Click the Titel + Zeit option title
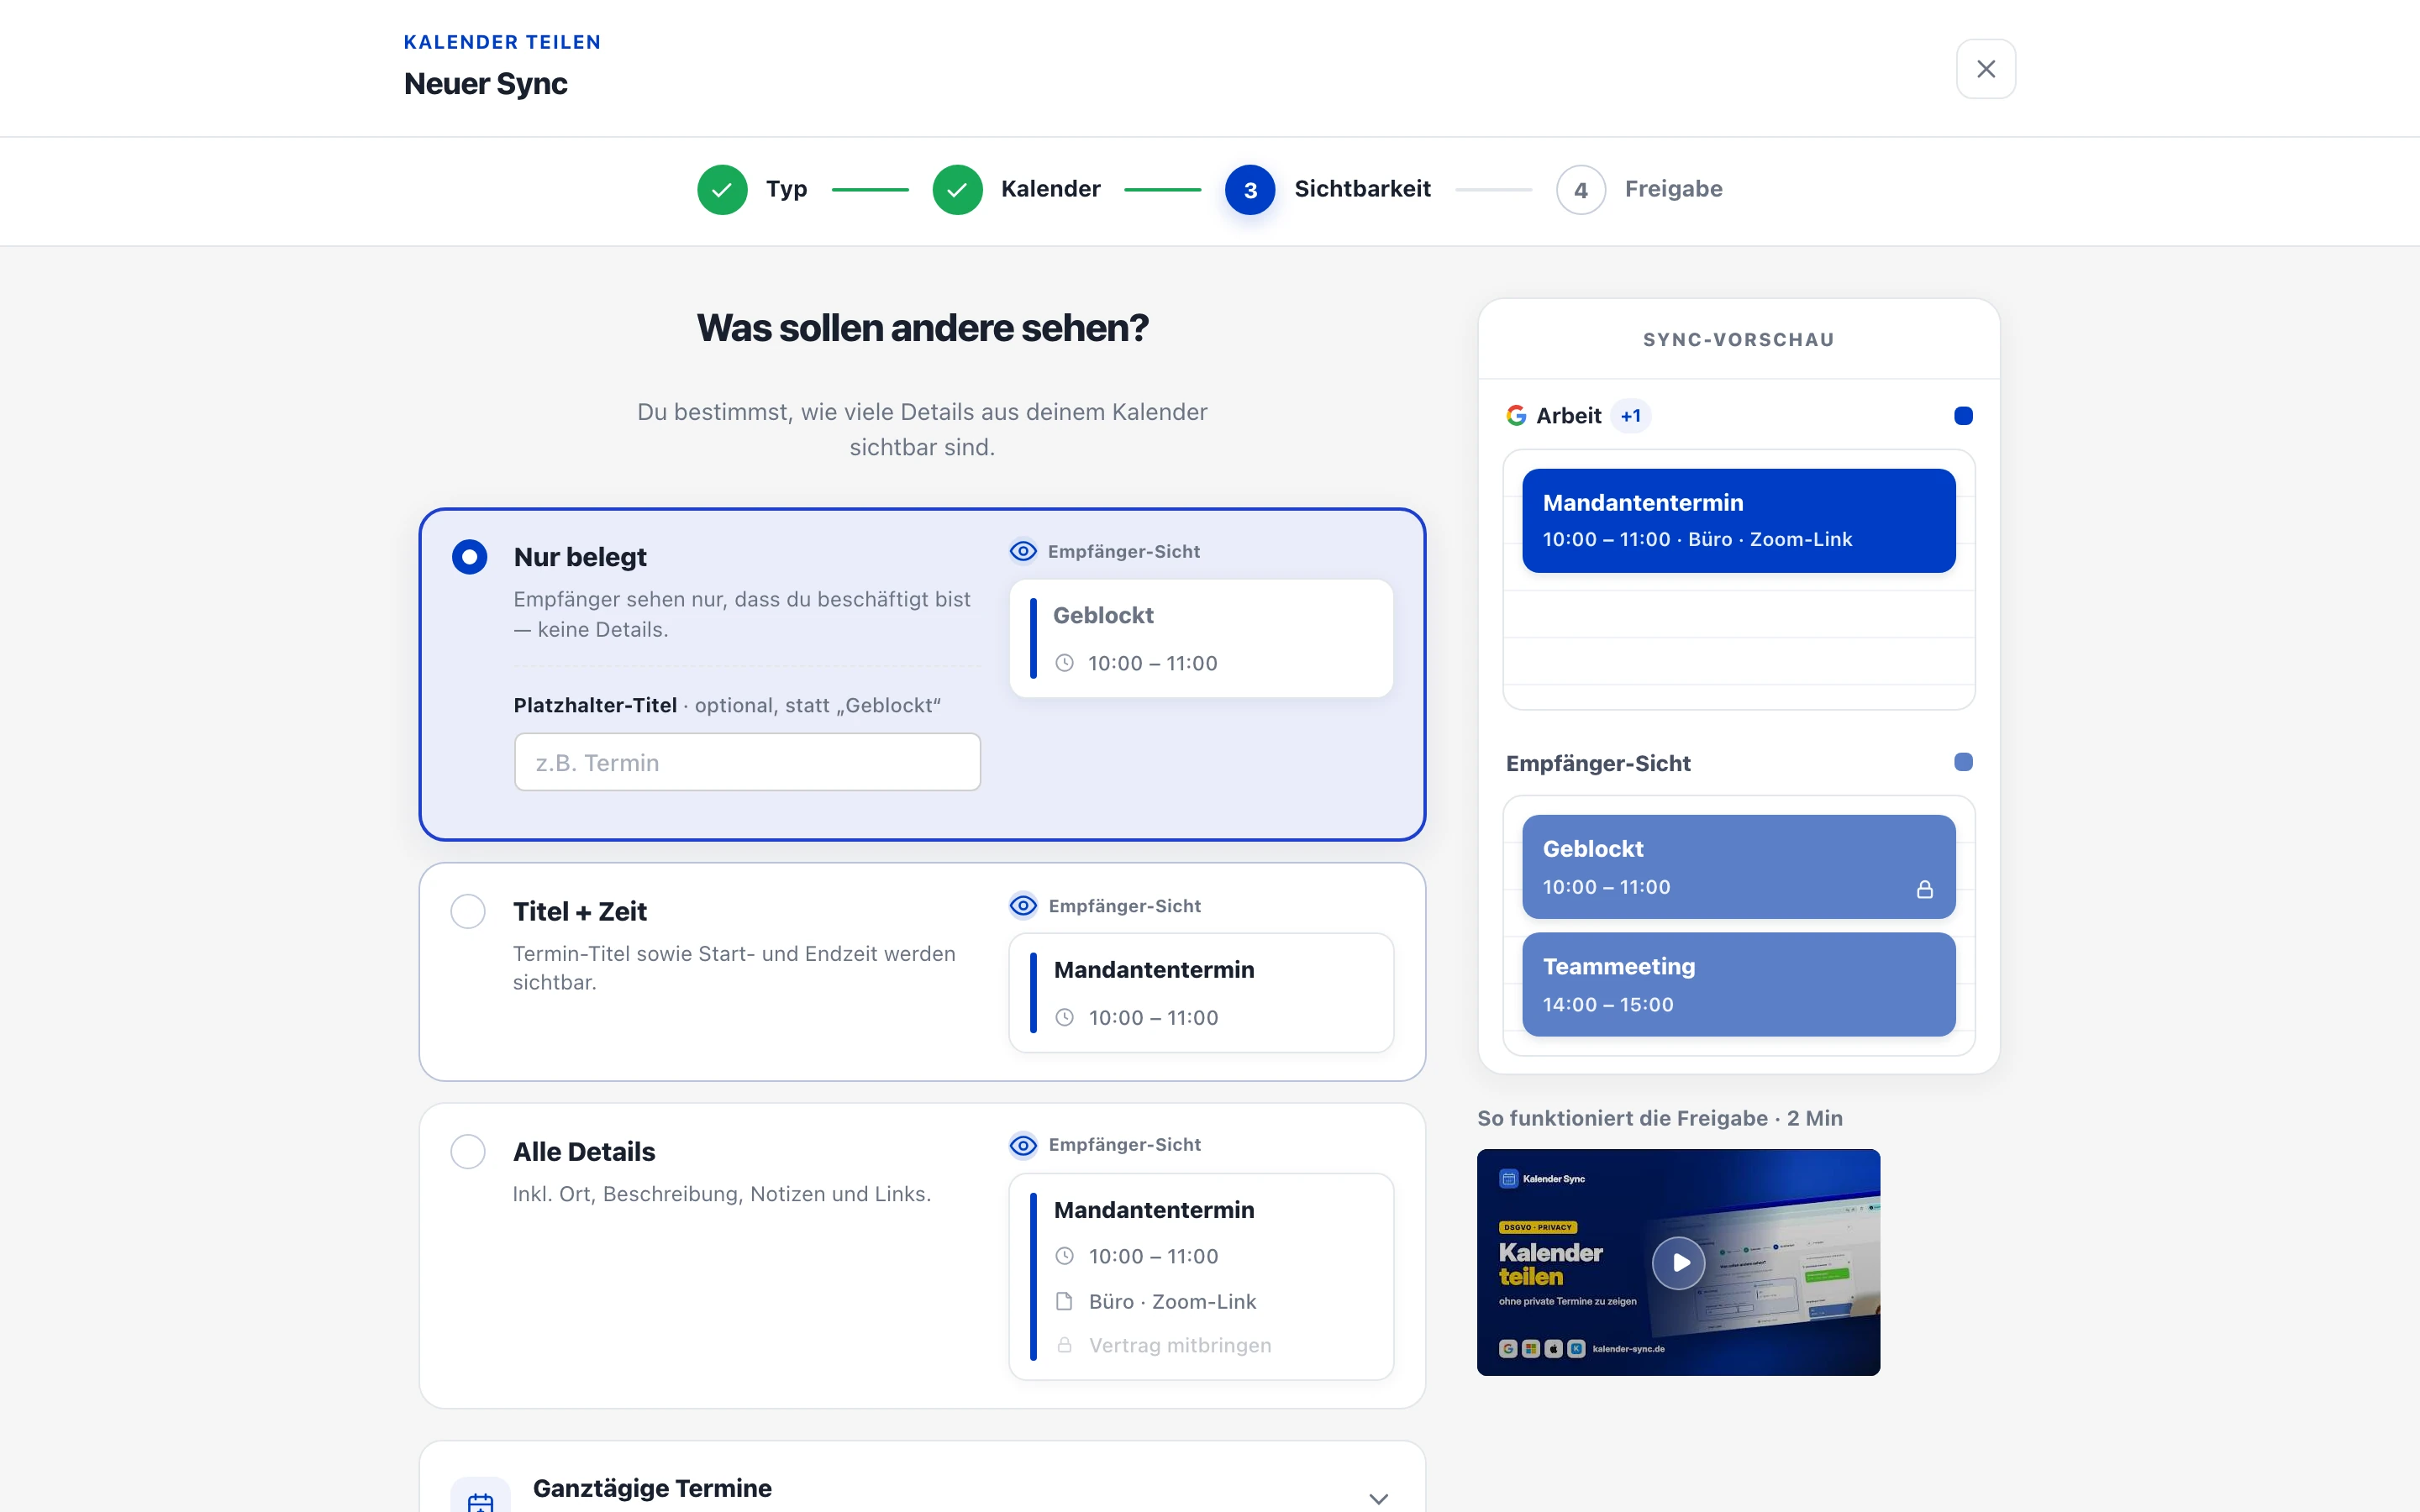Screen dimensions: 2420x1512 coord(580,911)
